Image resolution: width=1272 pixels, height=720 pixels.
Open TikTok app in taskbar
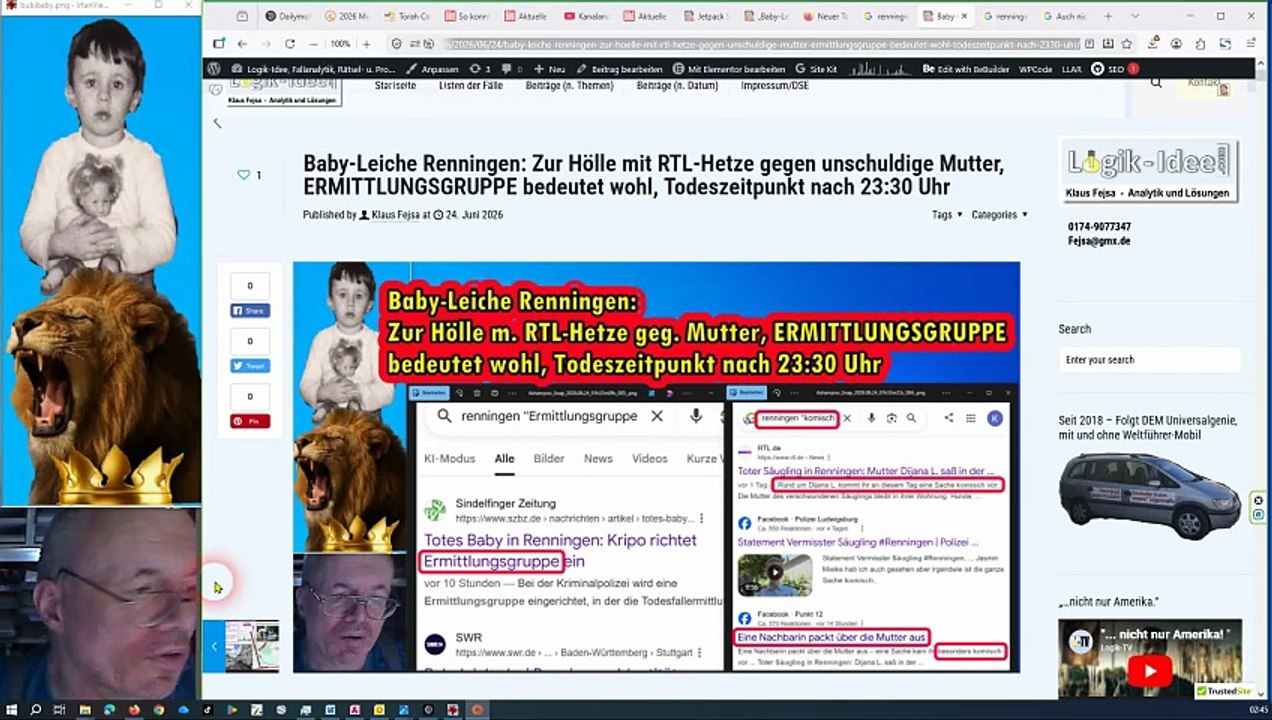(208, 710)
